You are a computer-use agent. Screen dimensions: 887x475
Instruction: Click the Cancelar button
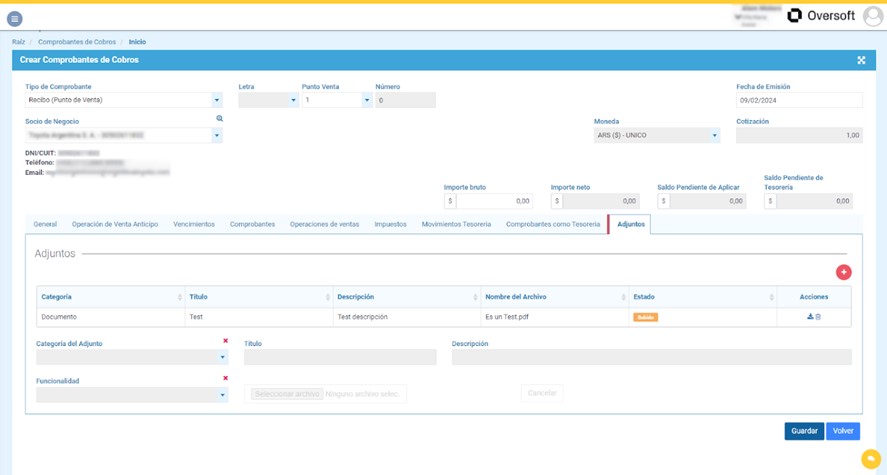(x=542, y=393)
